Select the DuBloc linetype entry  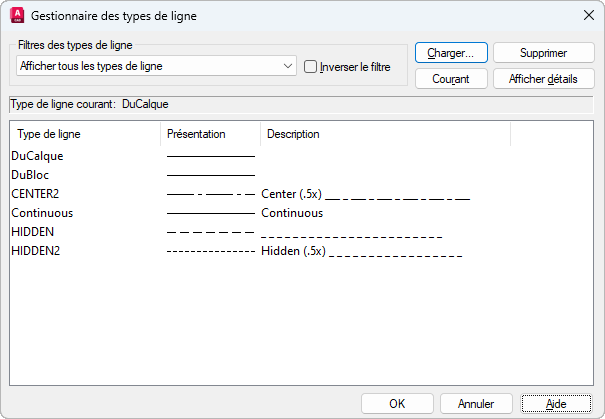(30, 175)
